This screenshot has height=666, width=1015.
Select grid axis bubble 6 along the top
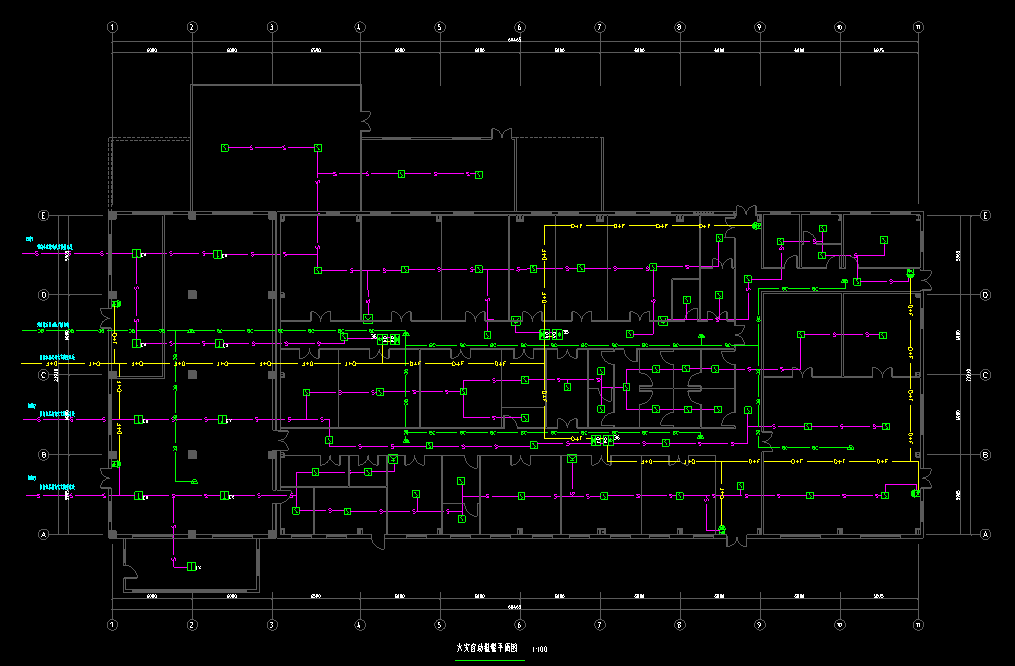[519, 27]
